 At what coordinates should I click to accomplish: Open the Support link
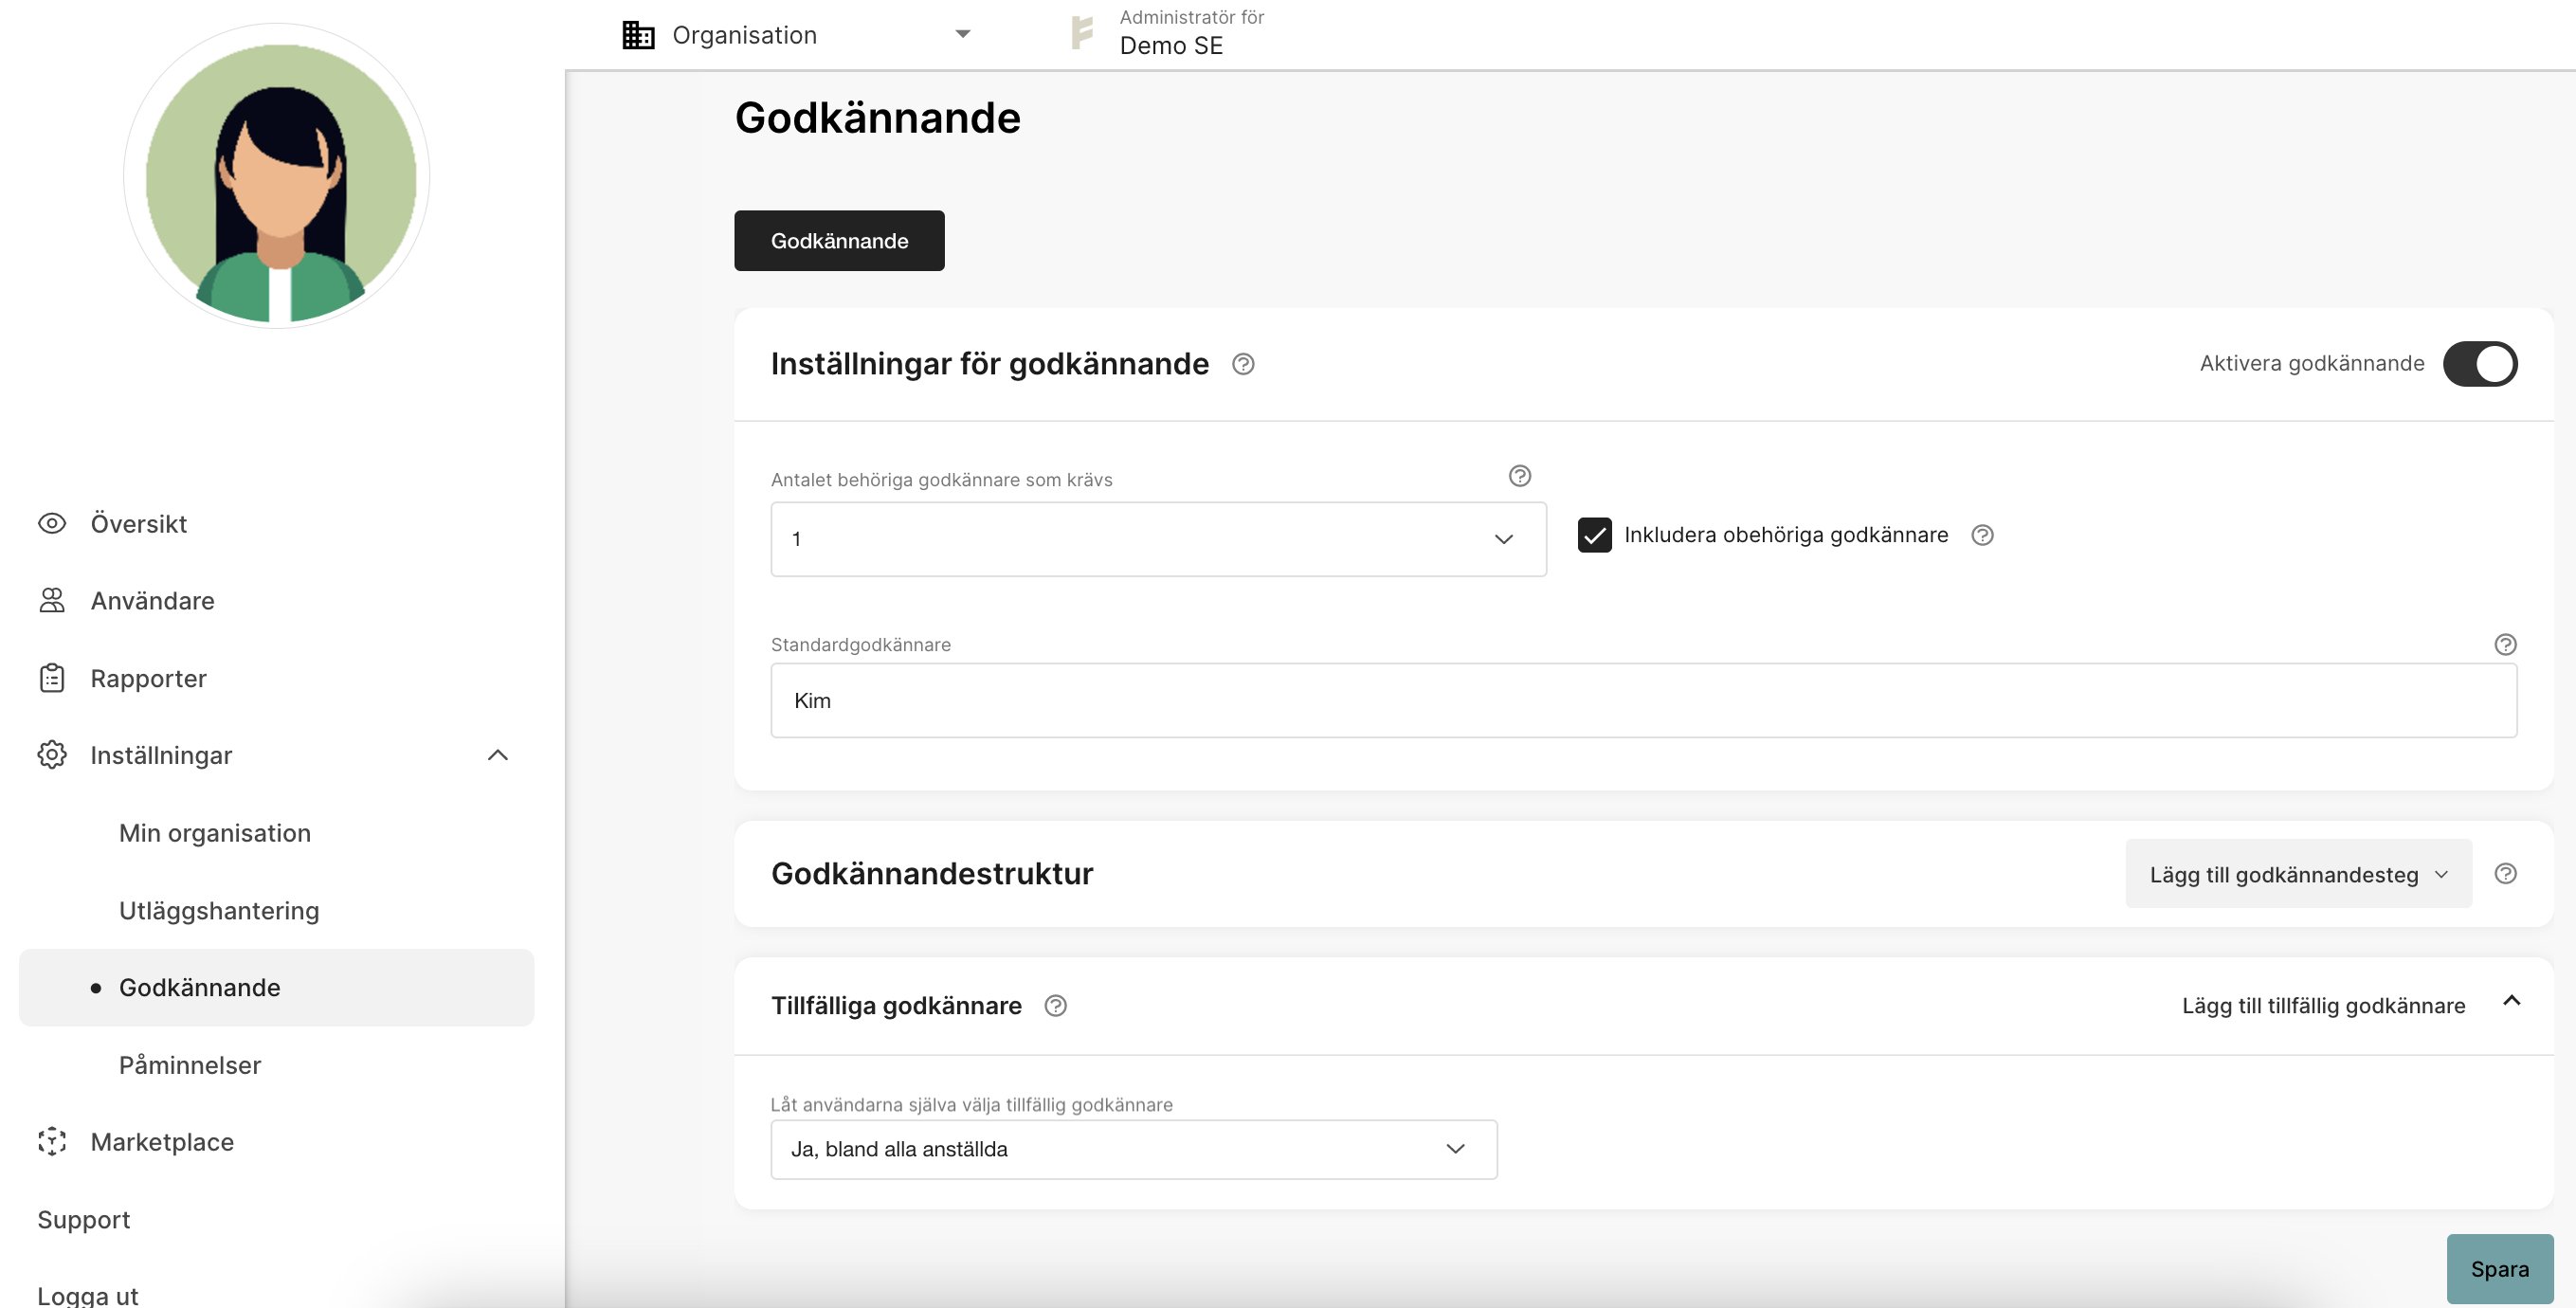tap(84, 1220)
